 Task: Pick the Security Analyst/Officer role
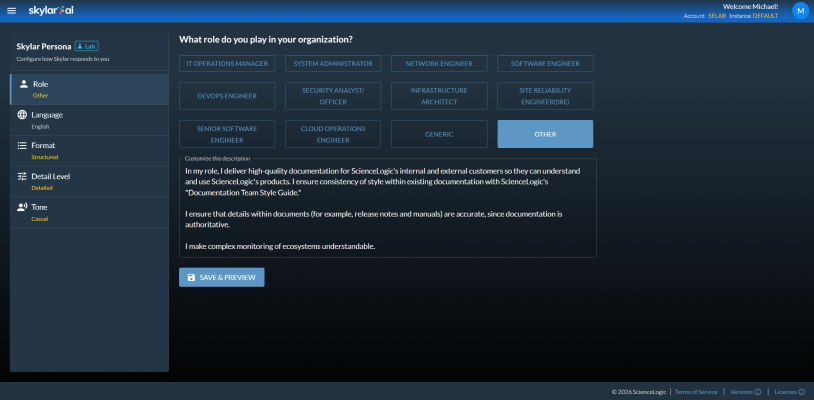(333, 96)
